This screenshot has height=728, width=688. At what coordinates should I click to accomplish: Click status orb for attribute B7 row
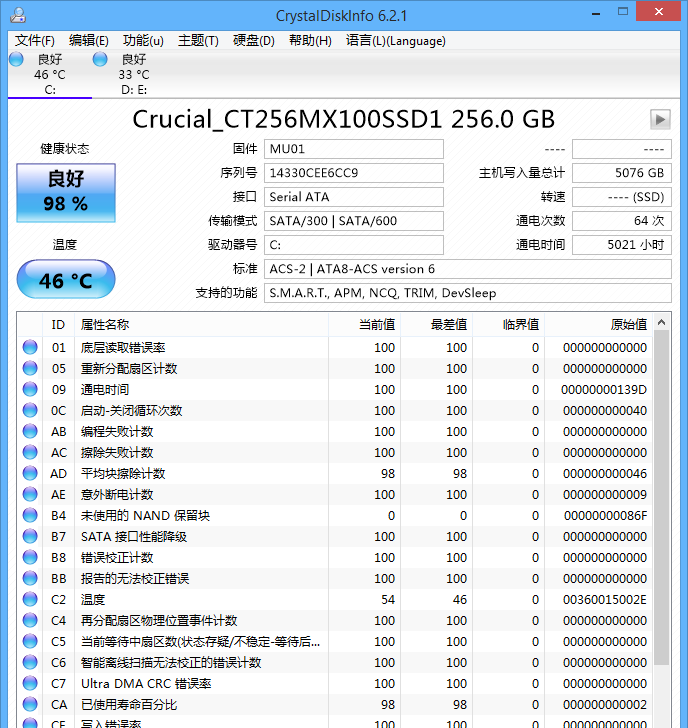30,536
